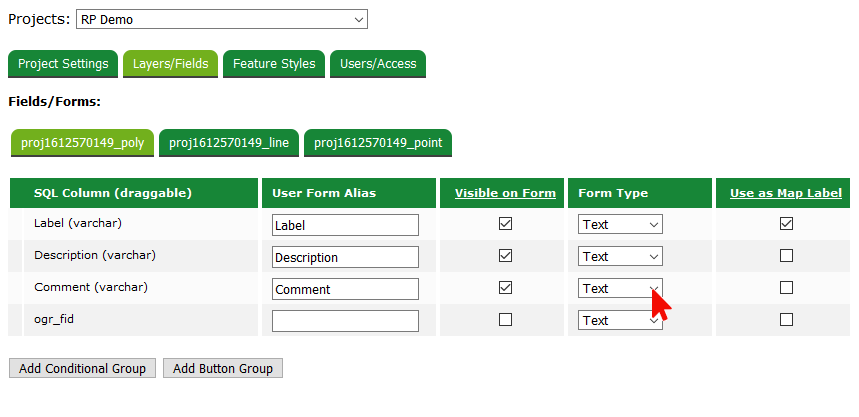This screenshot has width=859, height=417.
Task: Click the empty alias field for ogr_fid
Action: pos(345,321)
